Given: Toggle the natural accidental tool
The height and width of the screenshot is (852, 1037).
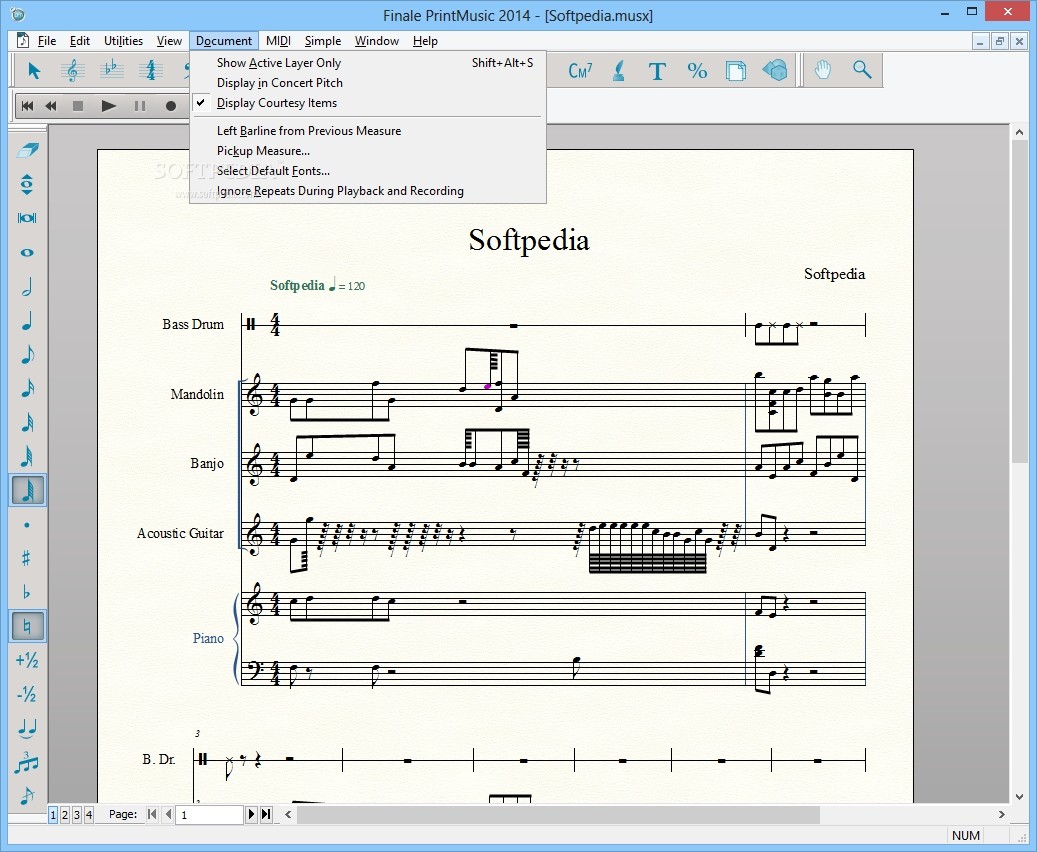Looking at the screenshot, I should pos(27,626).
